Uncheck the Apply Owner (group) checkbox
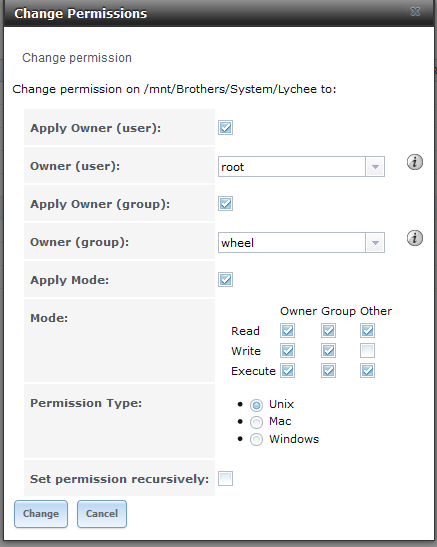The image size is (437, 547). pyautogui.click(x=225, y=204)
